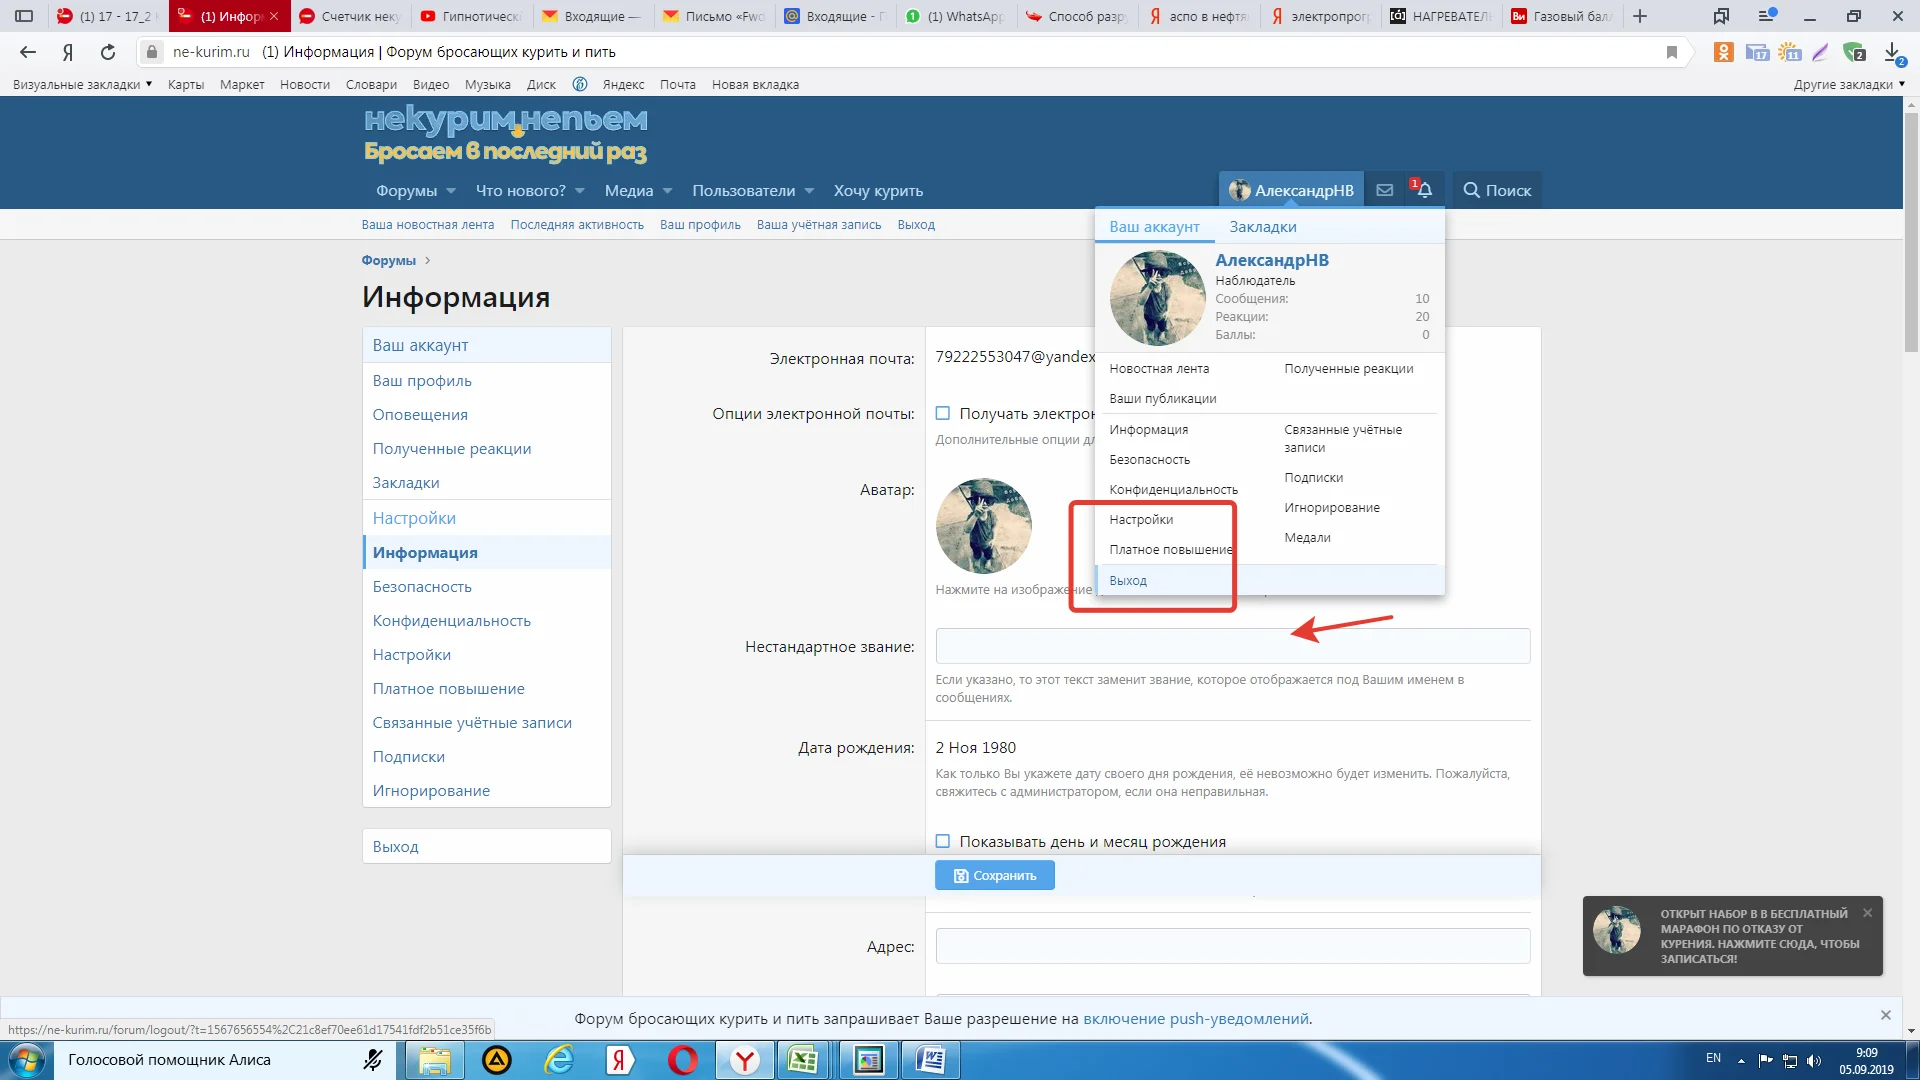Screen dimensions: 1920x1080
Task: Select Выход in the account popup menu
Action: point(1128,581)
